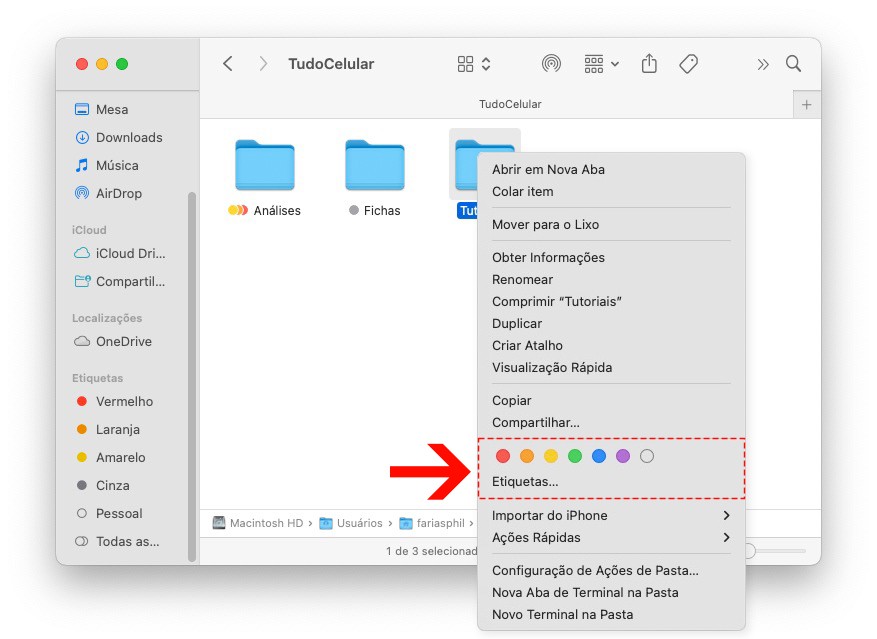Show more toolbar items with double chevron
877x639 pixels.
pos(763,64)
